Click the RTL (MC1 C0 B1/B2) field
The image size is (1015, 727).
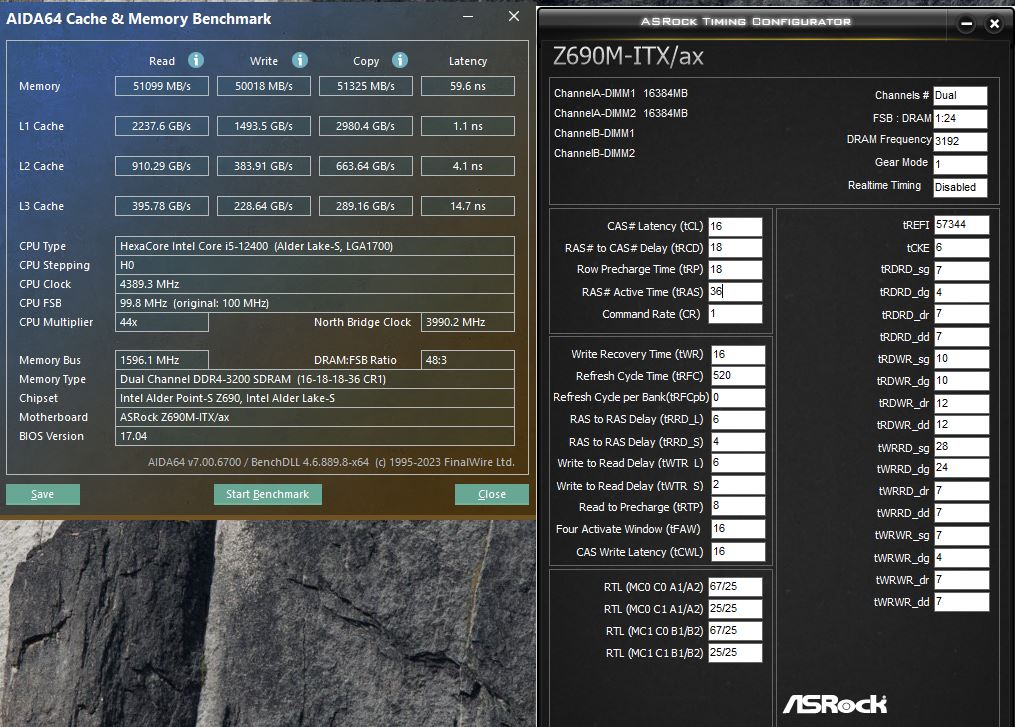(735, 631)
